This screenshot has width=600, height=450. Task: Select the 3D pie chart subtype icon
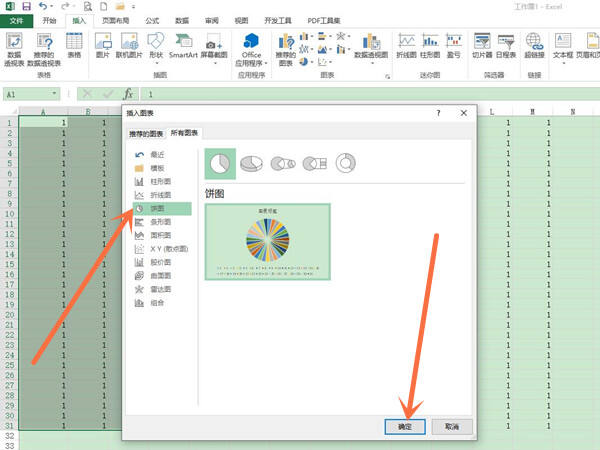pyautogui.click(x=251, y=163)
